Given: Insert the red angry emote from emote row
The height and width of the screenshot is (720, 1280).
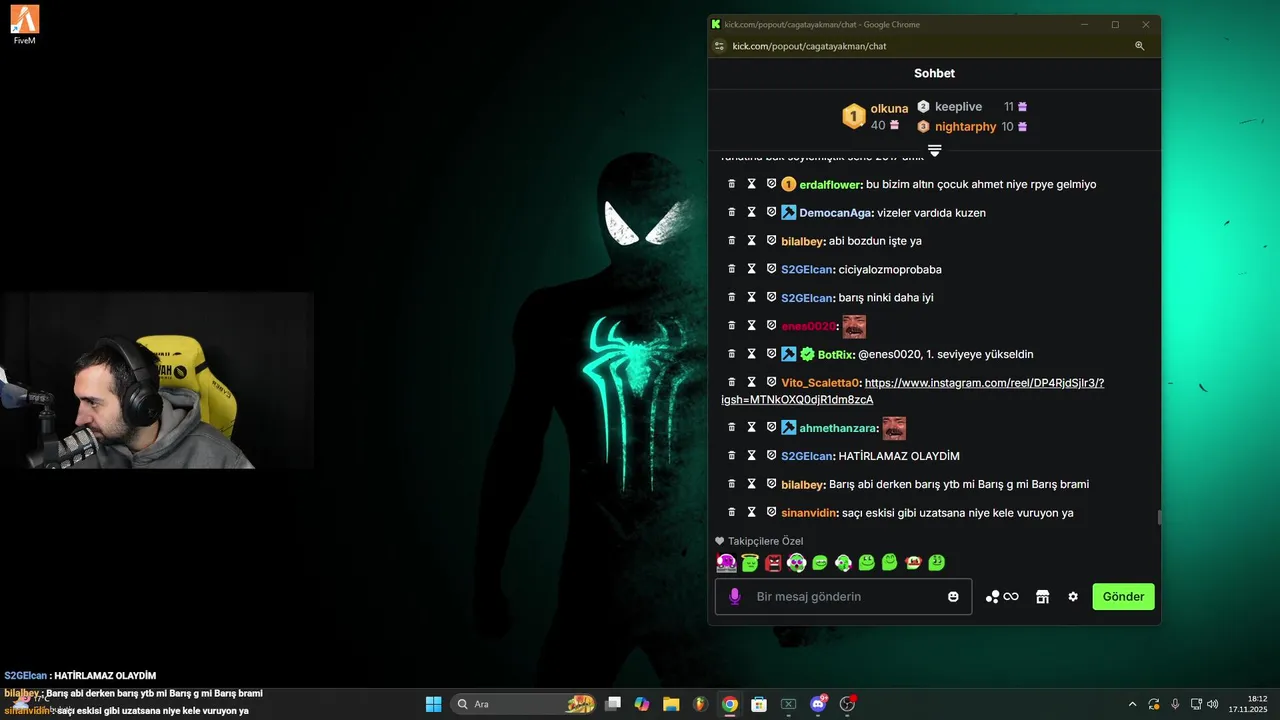Looking at the screenshot, I should 773,563.
